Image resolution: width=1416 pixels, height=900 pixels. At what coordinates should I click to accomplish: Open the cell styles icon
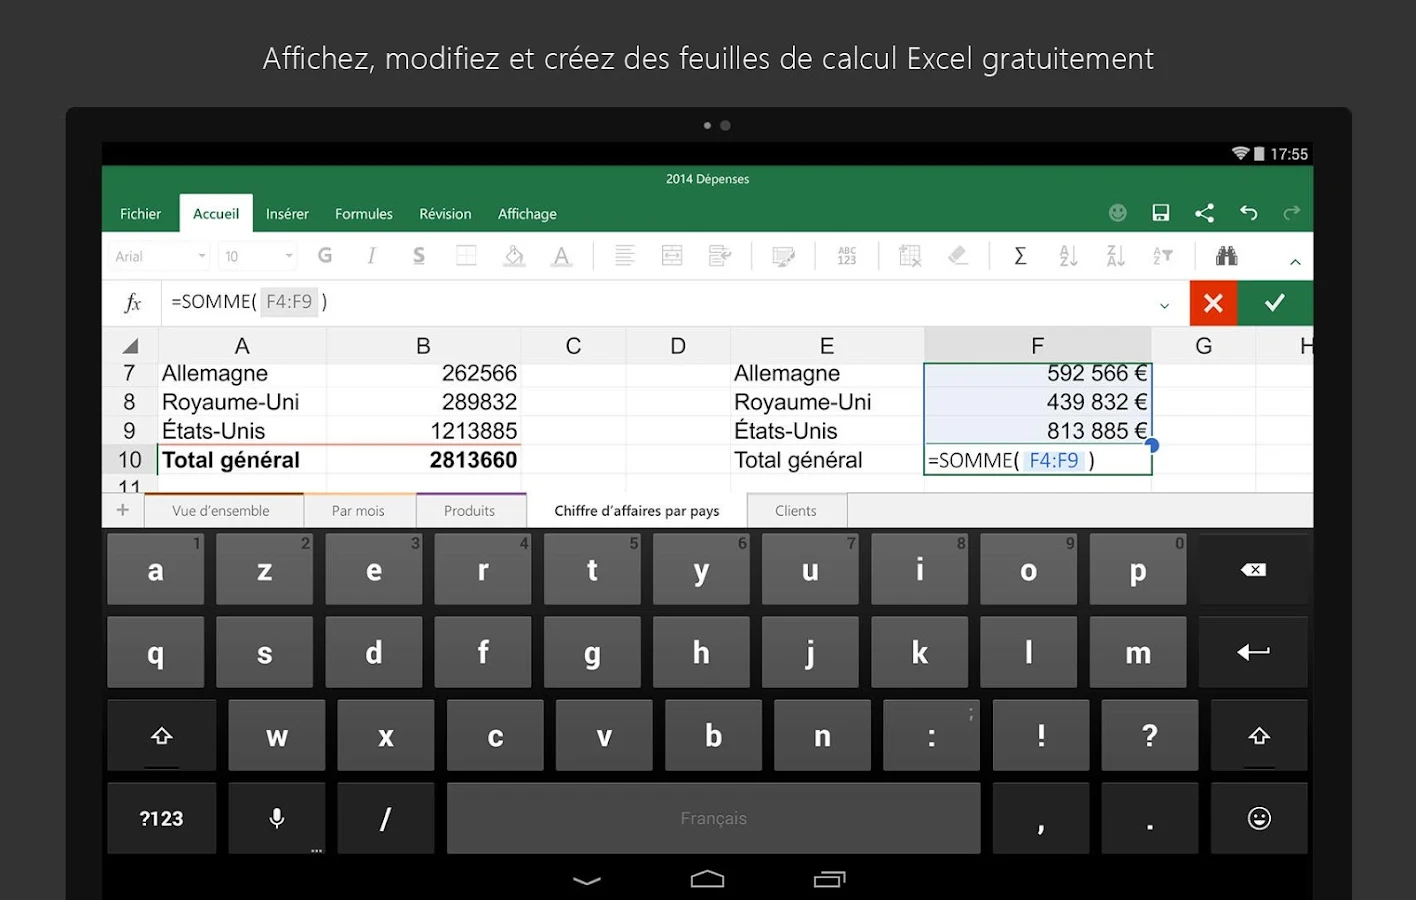784,257
